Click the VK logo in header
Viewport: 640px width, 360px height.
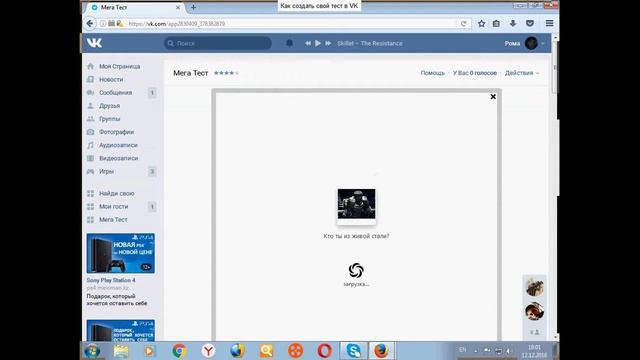click(94, 43)
